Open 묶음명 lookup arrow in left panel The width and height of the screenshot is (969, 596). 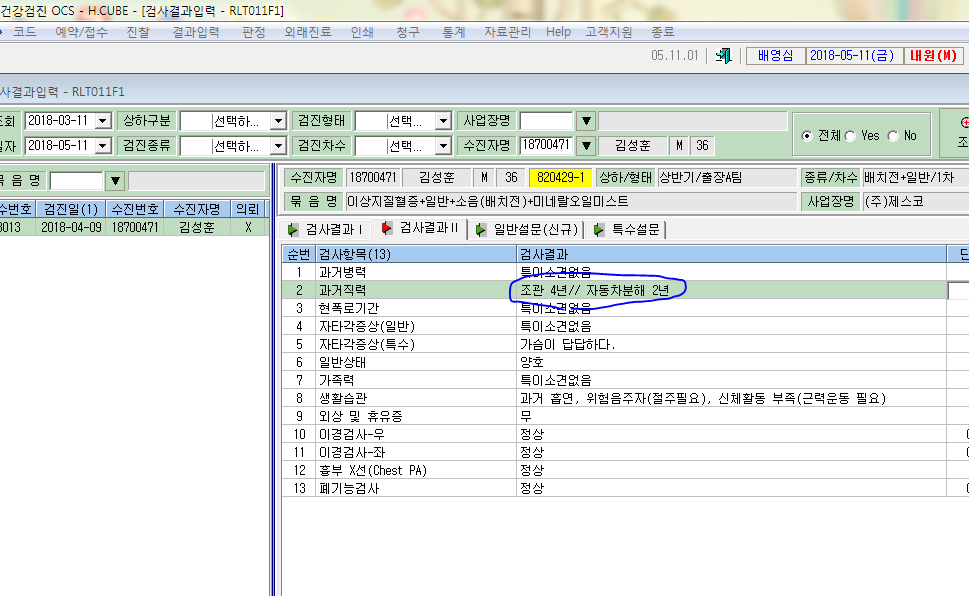(115, 181)
